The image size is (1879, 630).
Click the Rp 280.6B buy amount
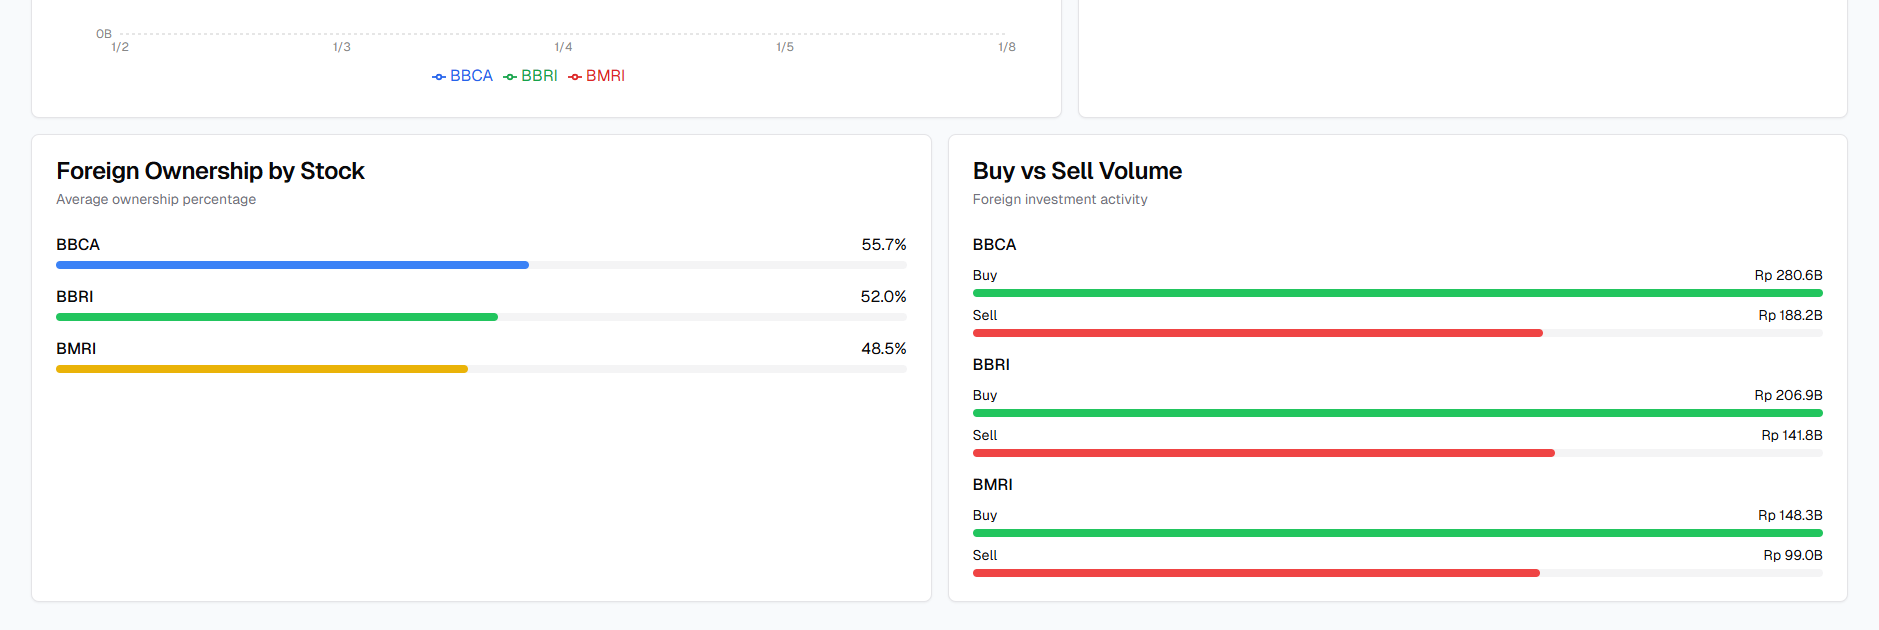click(x=1788, y=275)
